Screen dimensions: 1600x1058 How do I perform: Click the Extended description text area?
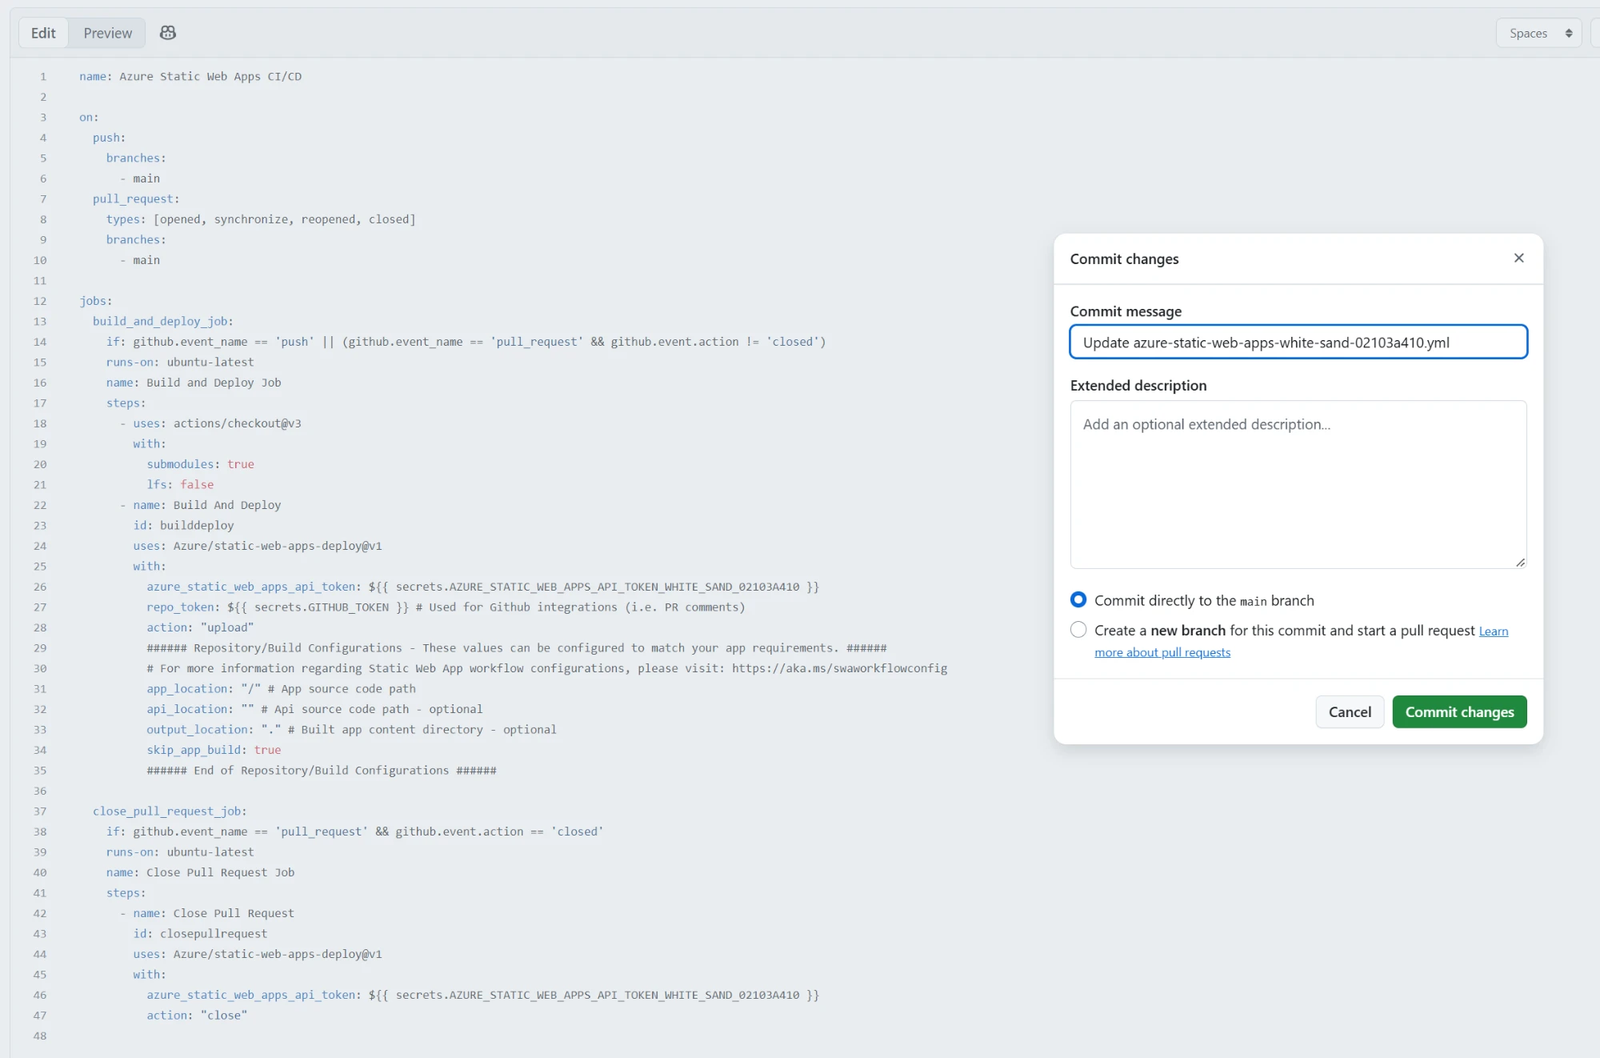point(1298,485)
